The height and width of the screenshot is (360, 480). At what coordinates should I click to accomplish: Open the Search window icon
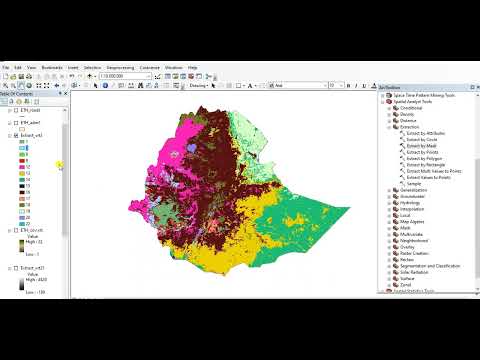183,76
